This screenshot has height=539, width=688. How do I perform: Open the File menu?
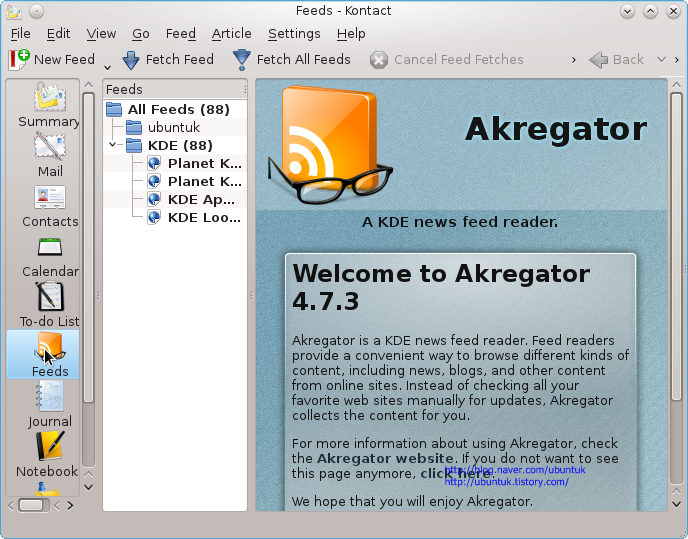(21, 34)
